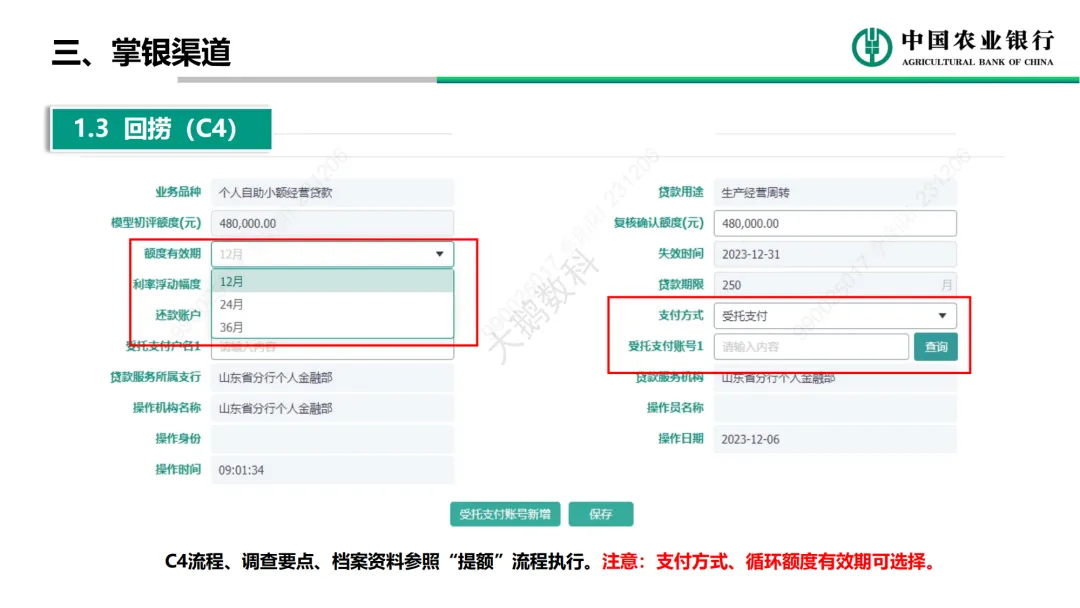1080x608 pixels.
Task: Click the 模型初评额度 field
Action: 332,223
